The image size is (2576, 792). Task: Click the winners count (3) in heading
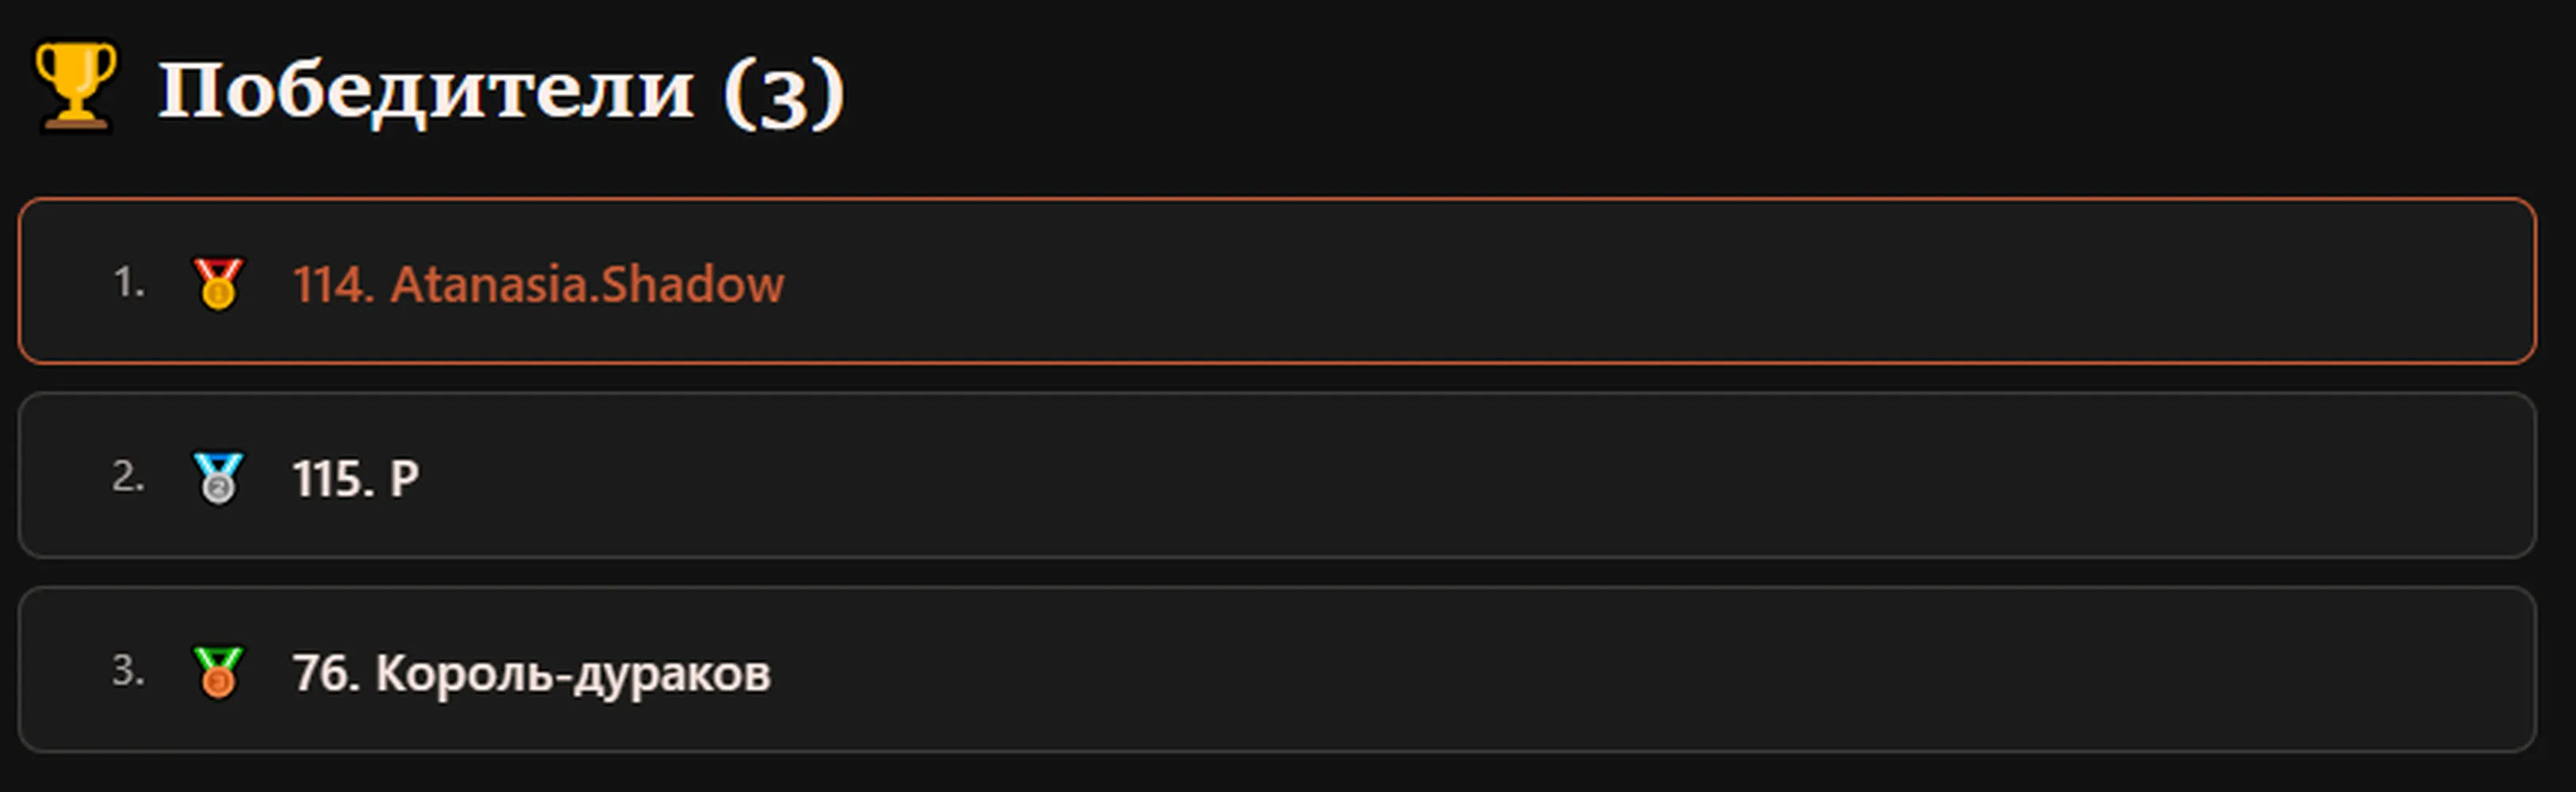pyautogui.click(x=784, y=92)
